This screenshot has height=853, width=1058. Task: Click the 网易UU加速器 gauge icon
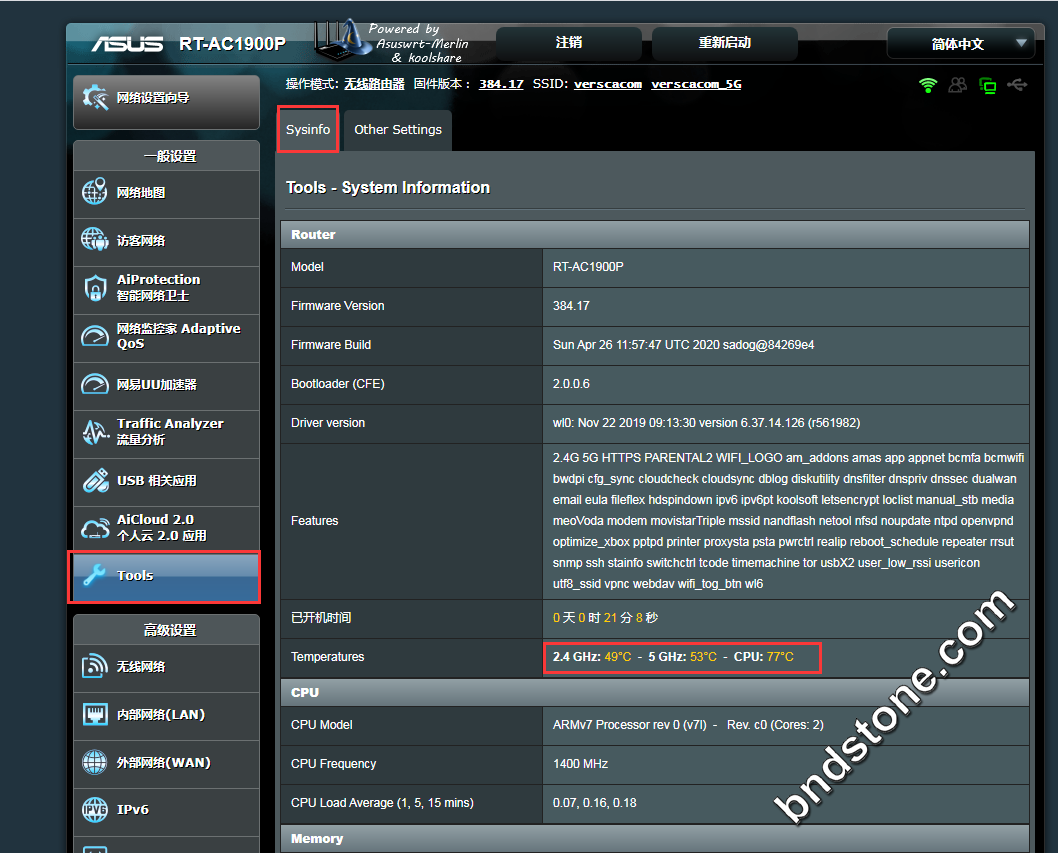pyautogui.click(x=94, y=384)
